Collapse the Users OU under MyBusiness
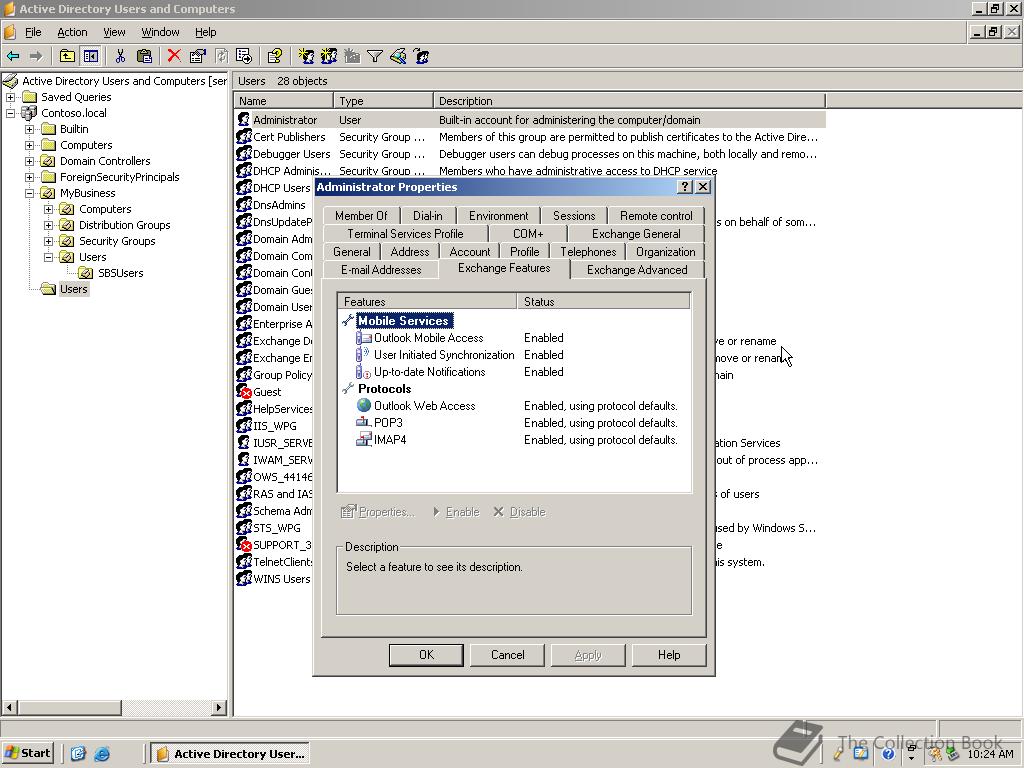 point(48,257)
